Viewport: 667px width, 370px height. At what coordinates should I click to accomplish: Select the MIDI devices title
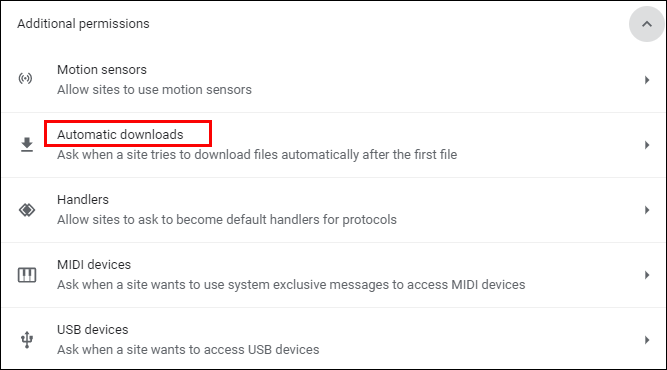coord(94,265)
